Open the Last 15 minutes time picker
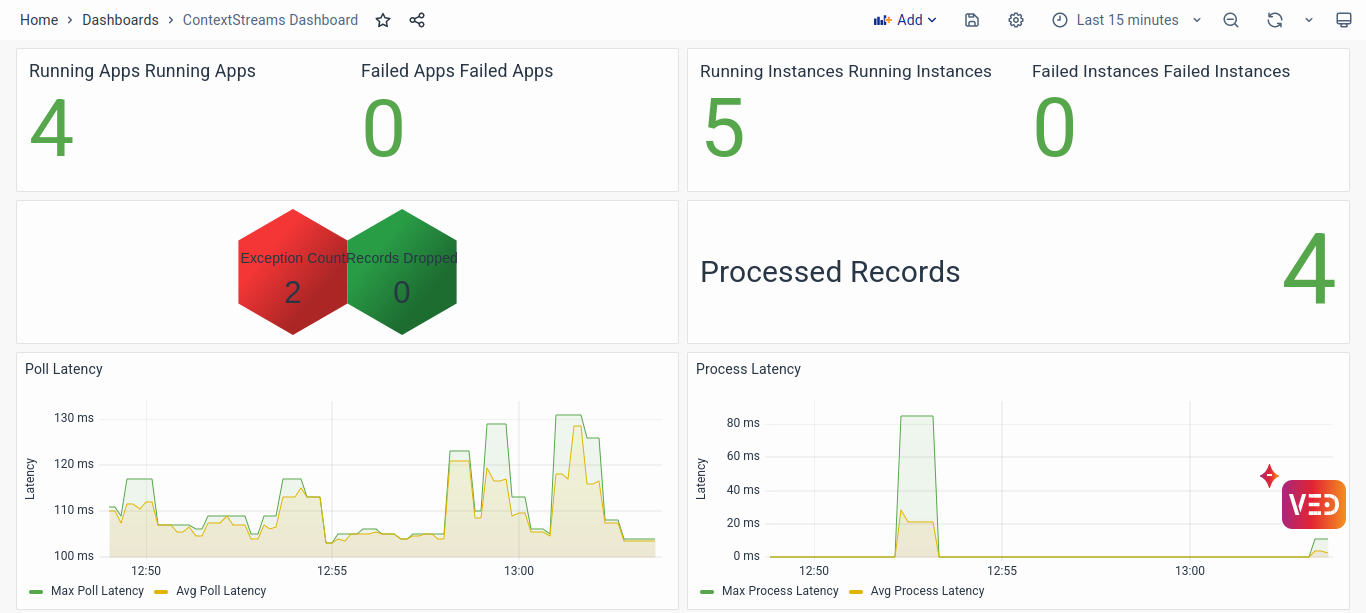 click(x=1126, y=20)
